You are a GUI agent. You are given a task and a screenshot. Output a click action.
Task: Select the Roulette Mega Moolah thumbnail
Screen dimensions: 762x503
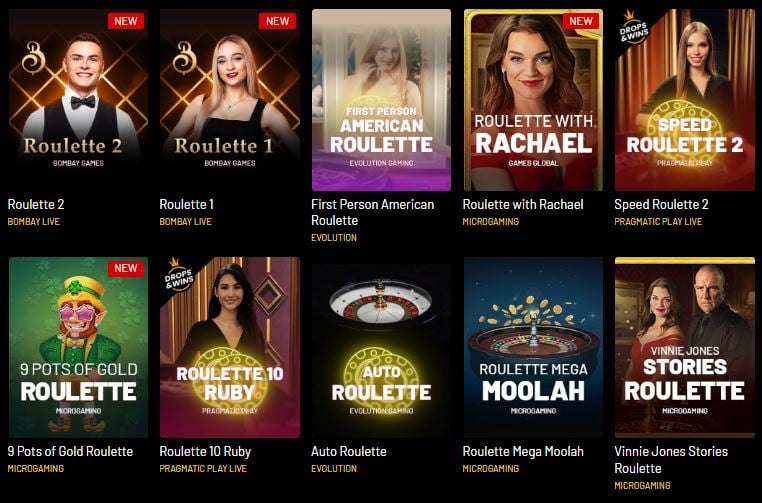pyautogui.click(x=533, y=347)
